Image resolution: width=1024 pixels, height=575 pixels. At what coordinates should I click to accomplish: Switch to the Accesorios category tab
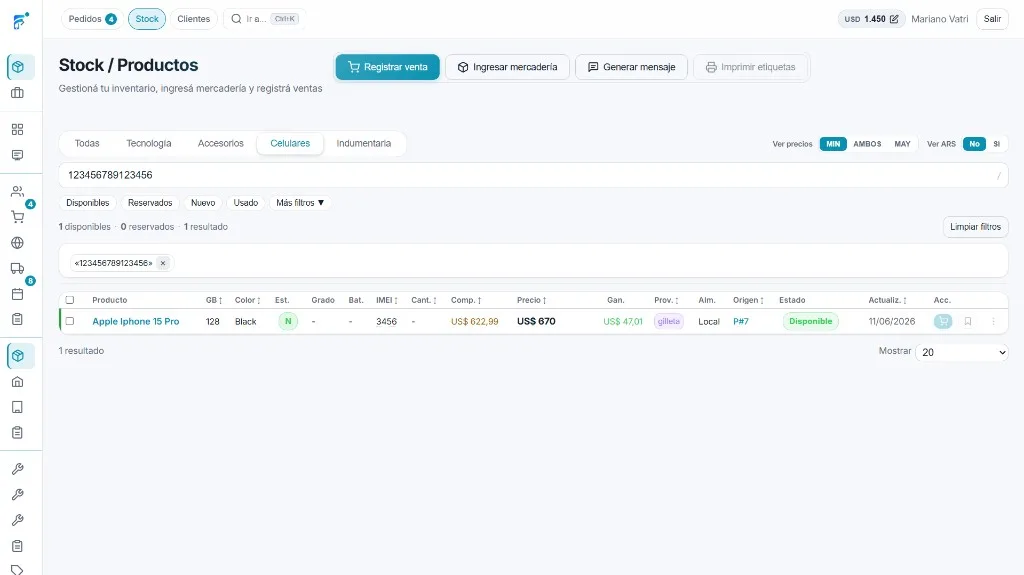pyautogui.click(x=221, y=143)
